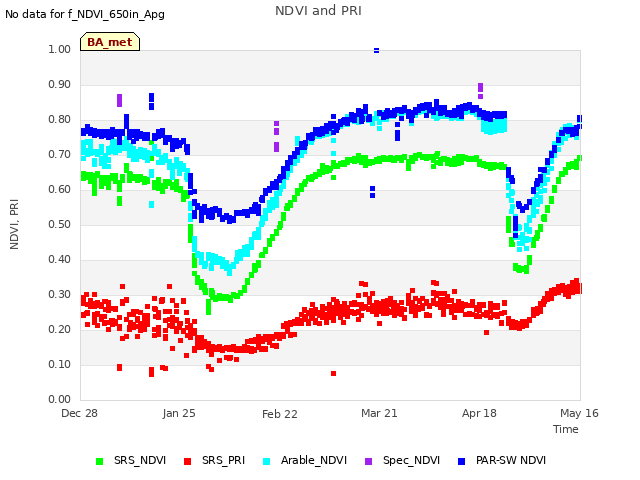Select the PAR-SW NDVI legend label
The height and width of the screenshot is (480, 640).
511,460
